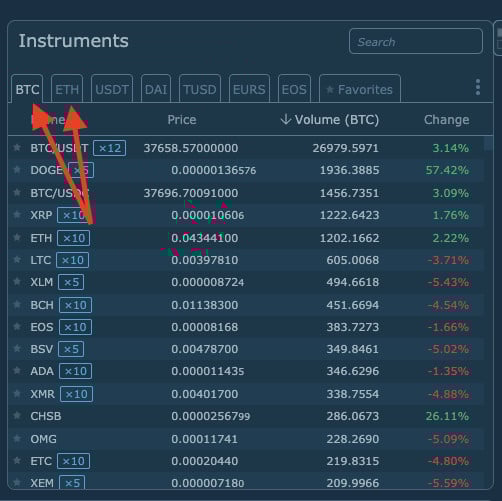Click the ×10 badge next to EOS

tap(75, 327)
